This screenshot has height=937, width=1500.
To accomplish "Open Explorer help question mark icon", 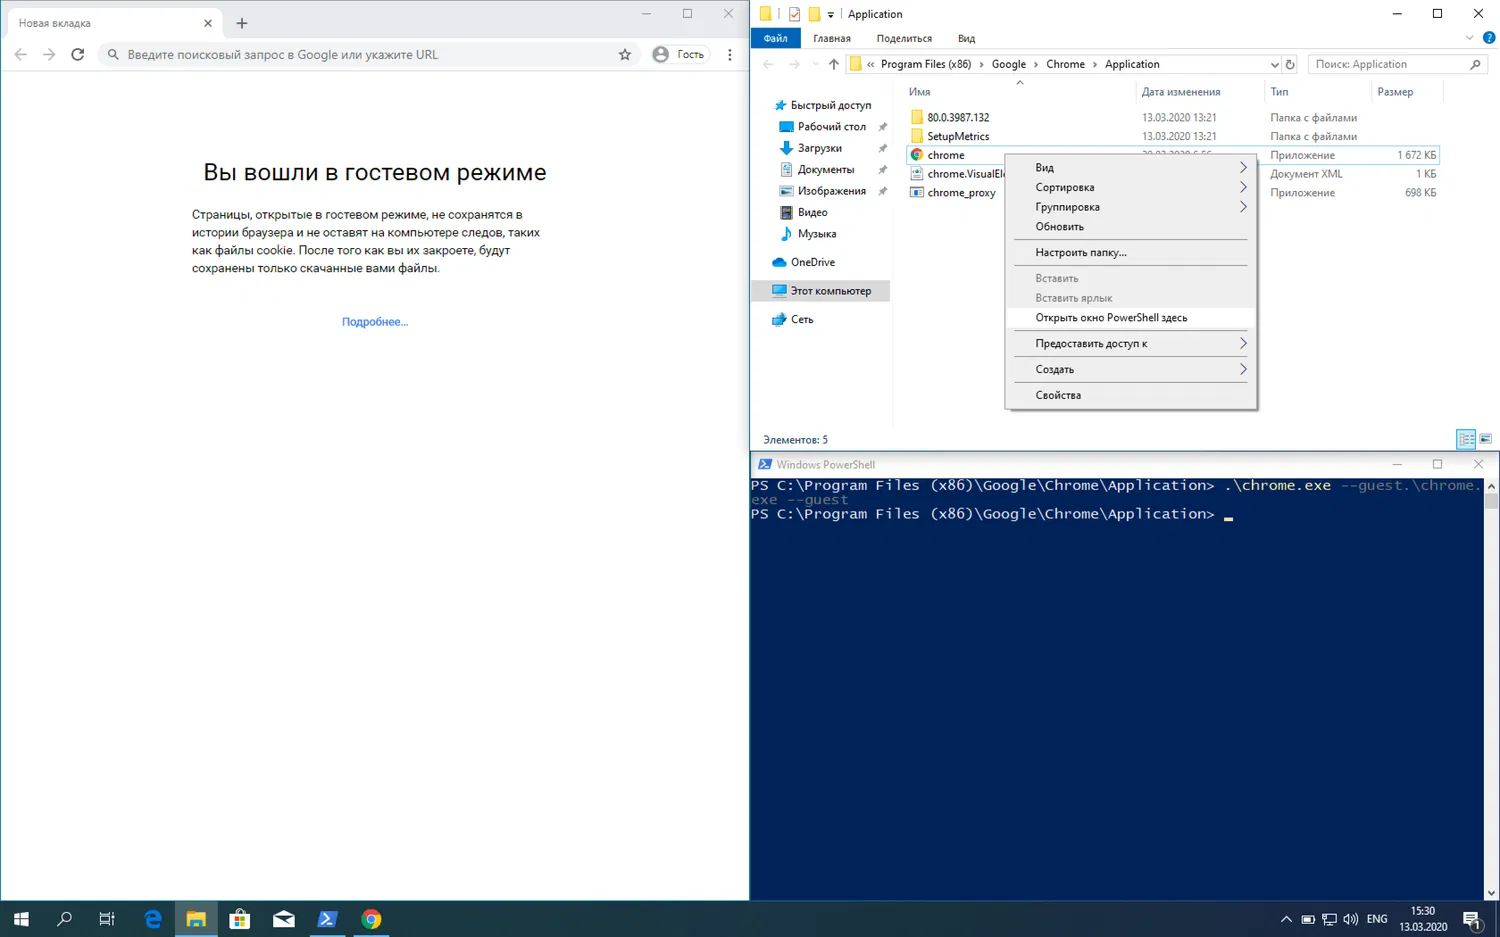I will tap(1489, 38).
